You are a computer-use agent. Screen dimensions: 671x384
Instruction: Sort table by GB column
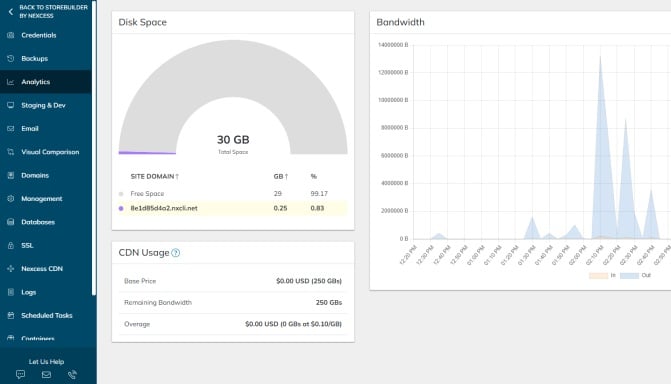click(x=281, y=176)
